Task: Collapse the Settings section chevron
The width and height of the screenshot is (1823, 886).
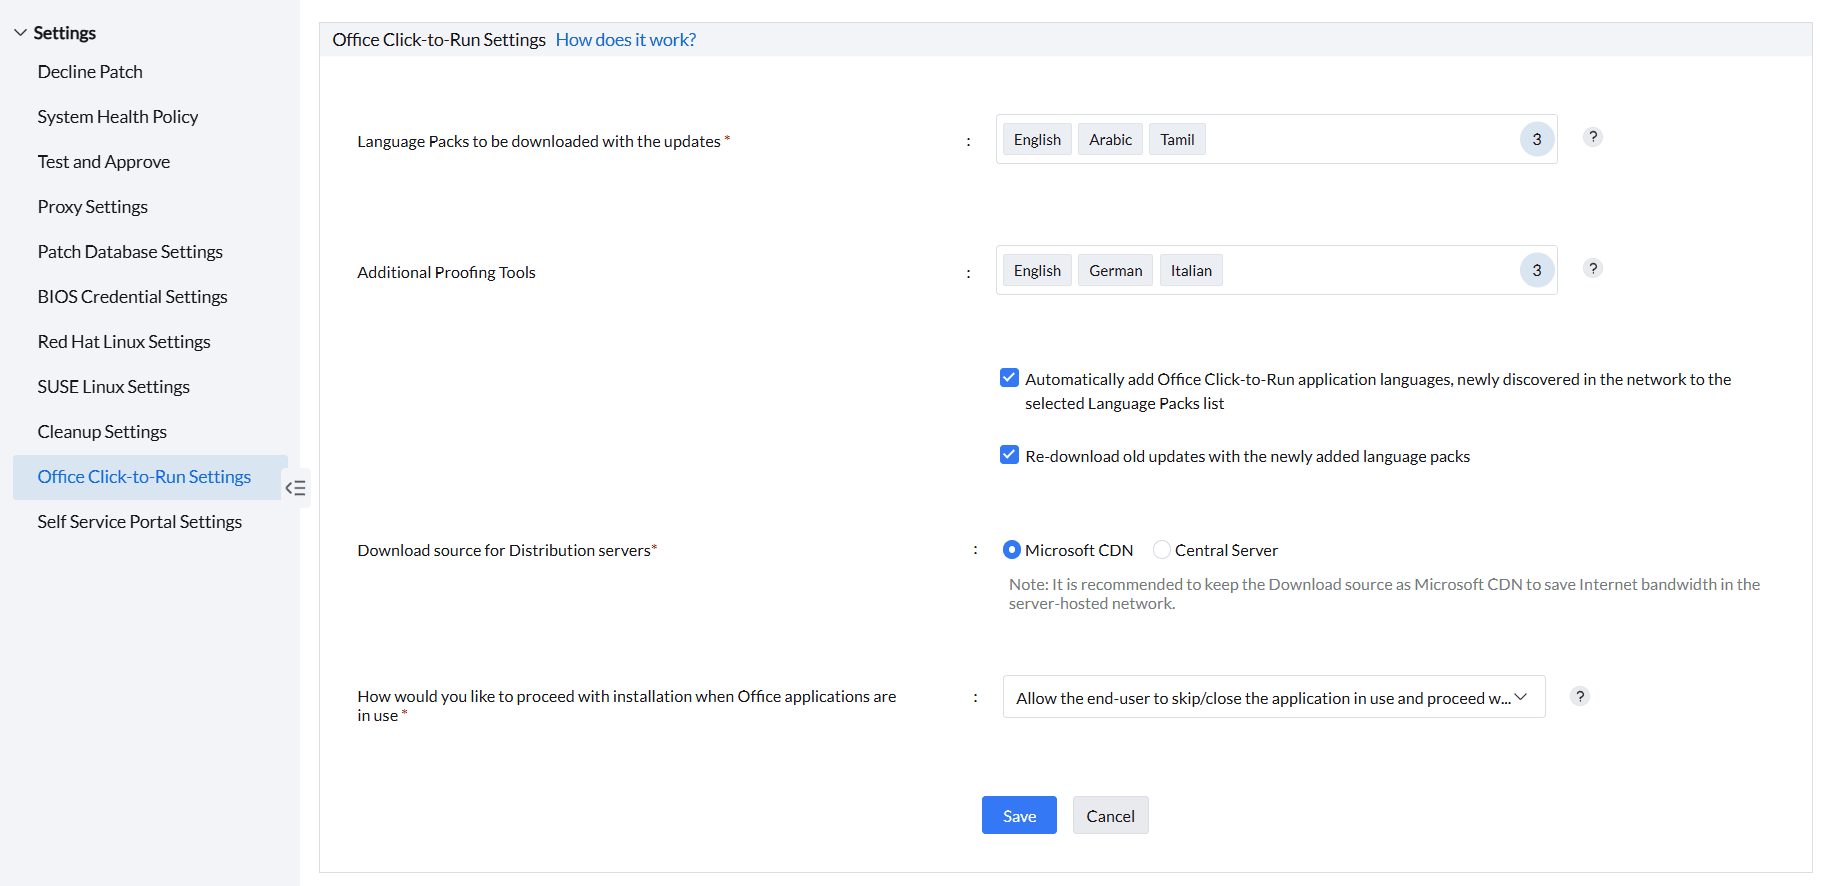Action: [20, 33]
